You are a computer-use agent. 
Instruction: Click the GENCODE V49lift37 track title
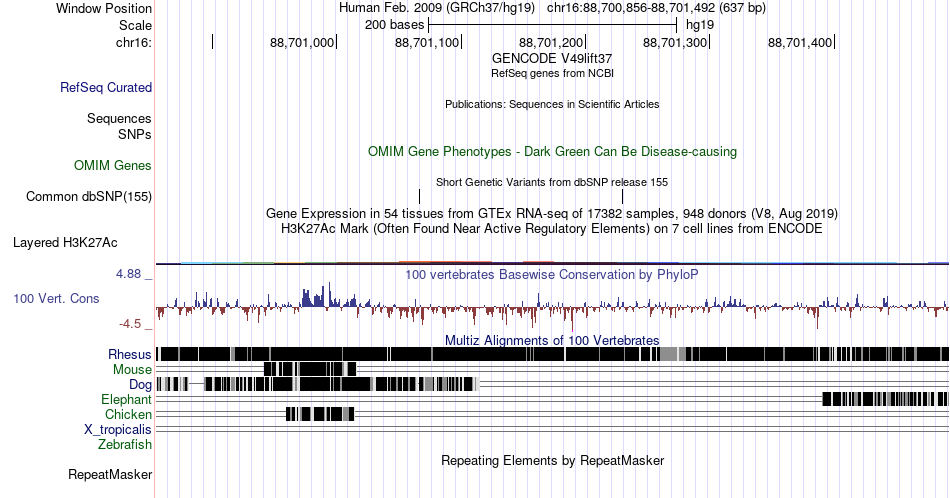pos(552,59)
